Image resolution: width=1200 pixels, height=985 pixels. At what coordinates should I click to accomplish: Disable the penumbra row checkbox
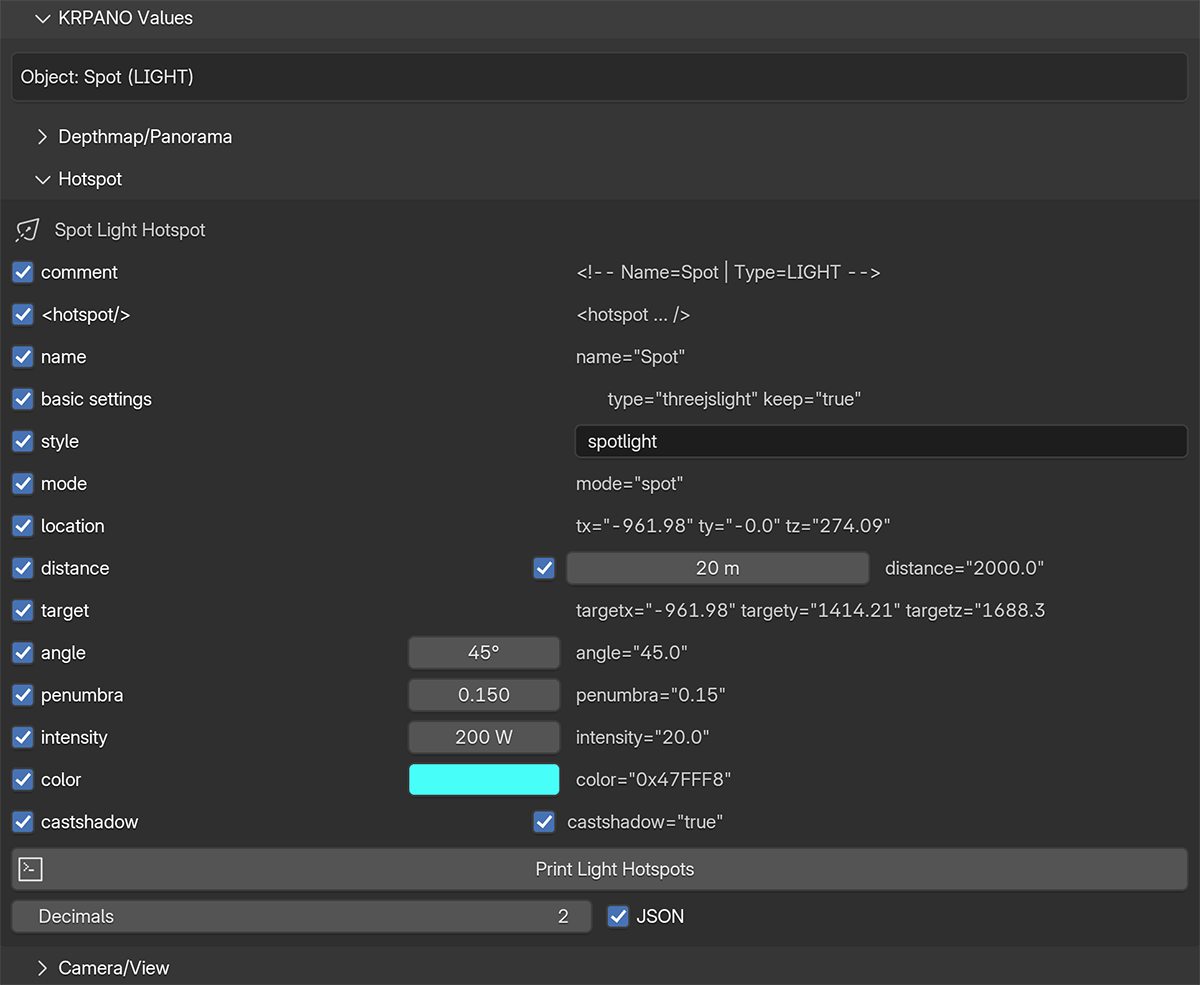click(23, 695)
